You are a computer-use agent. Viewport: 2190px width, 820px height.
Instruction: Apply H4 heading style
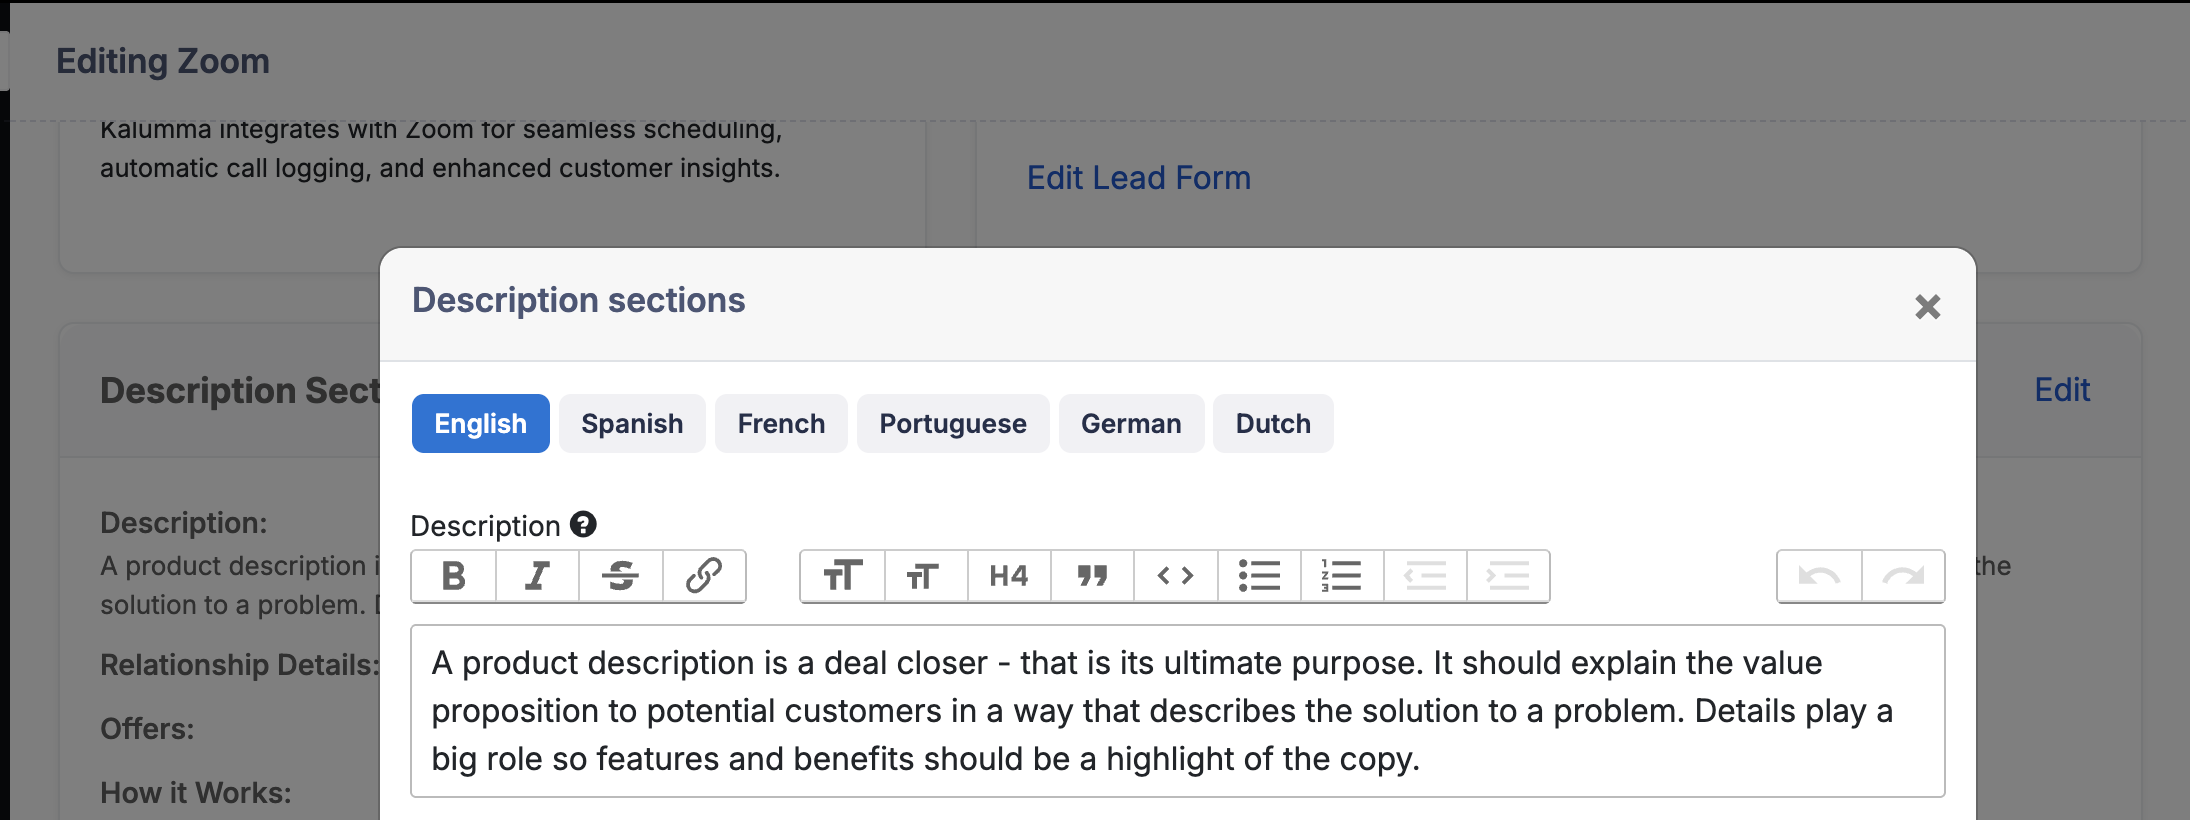pyautogui.click(x=1009, y=576)
